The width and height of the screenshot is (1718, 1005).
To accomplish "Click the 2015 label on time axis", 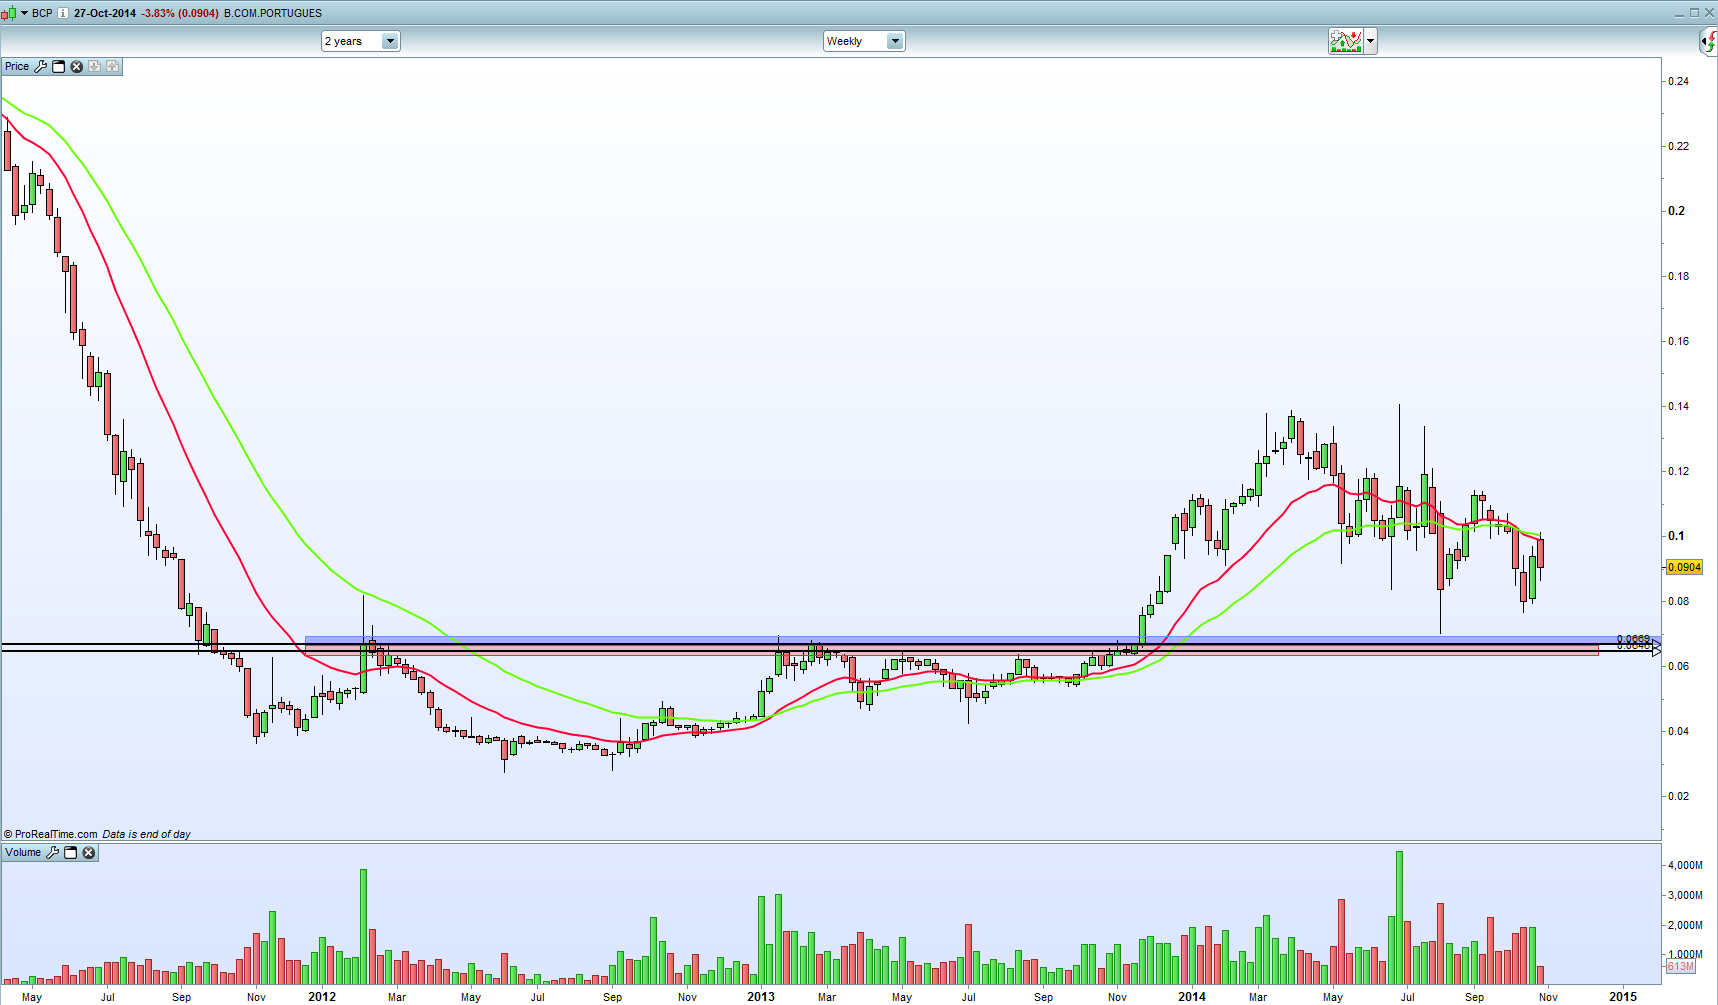I will pos(1623,996).
